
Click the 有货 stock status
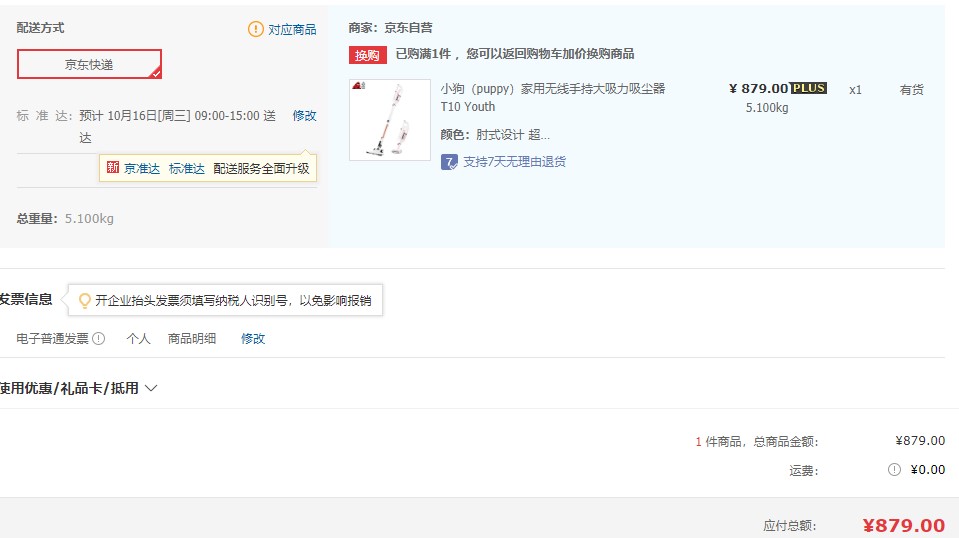pos(911,89)
